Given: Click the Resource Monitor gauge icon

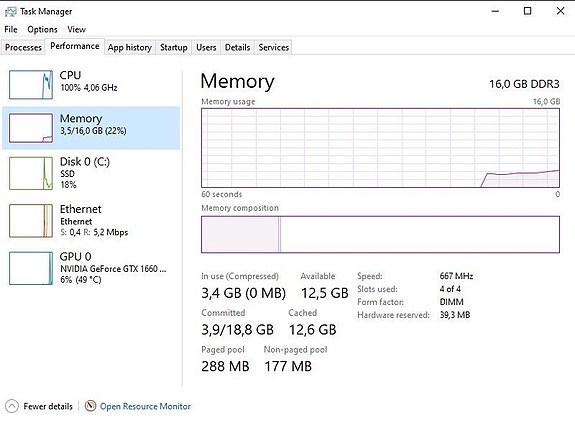Looking at the screenshot, I should 90,406.
